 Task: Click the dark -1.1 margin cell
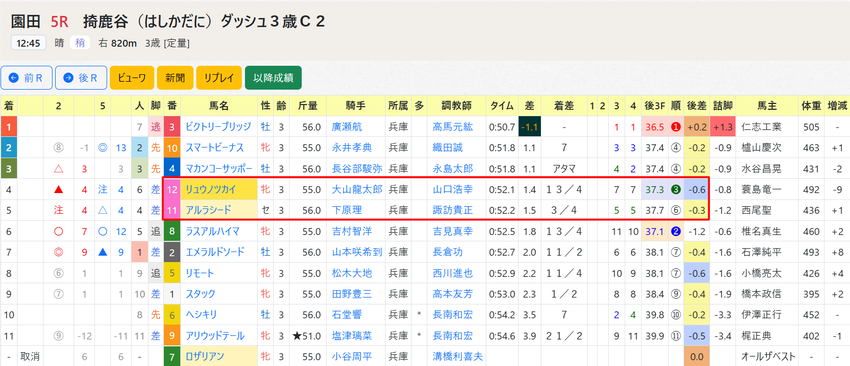click(529, 127)
